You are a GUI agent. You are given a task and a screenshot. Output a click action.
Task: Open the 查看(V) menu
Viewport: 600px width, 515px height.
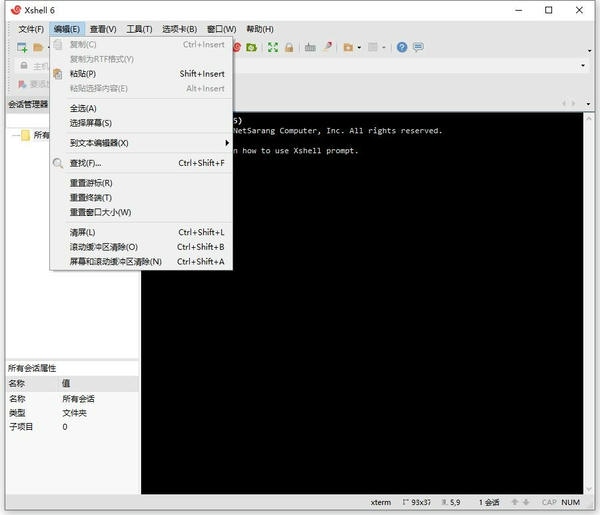click(103, 29)
